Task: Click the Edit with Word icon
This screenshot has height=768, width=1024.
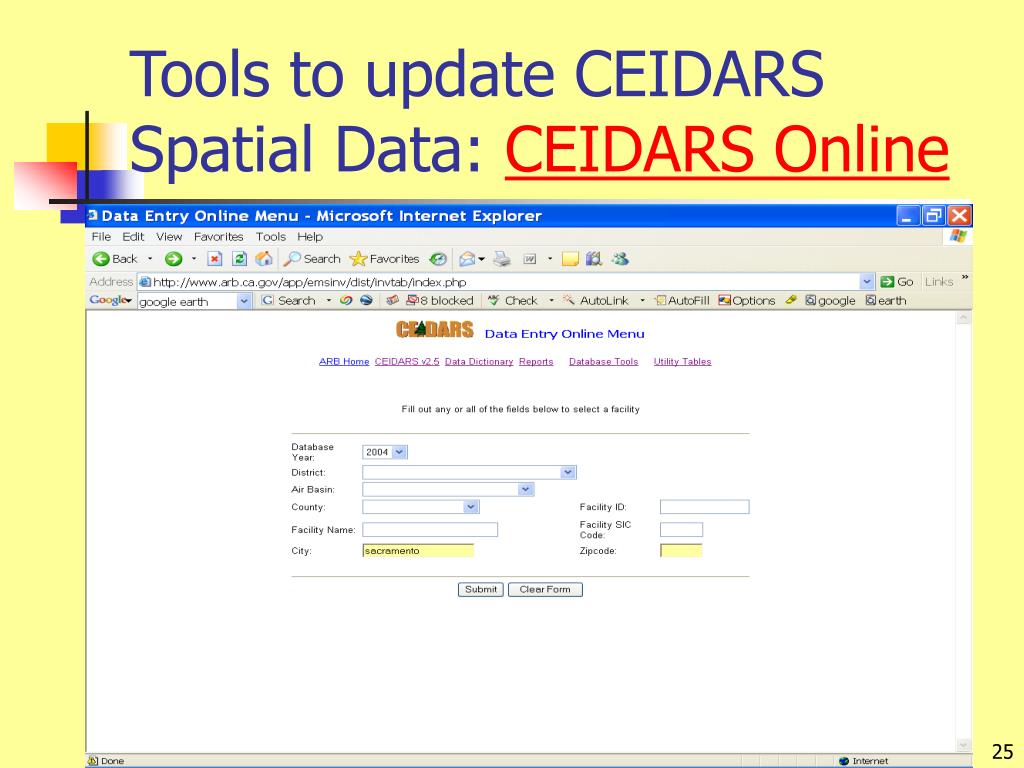Action: pos(530,259)
